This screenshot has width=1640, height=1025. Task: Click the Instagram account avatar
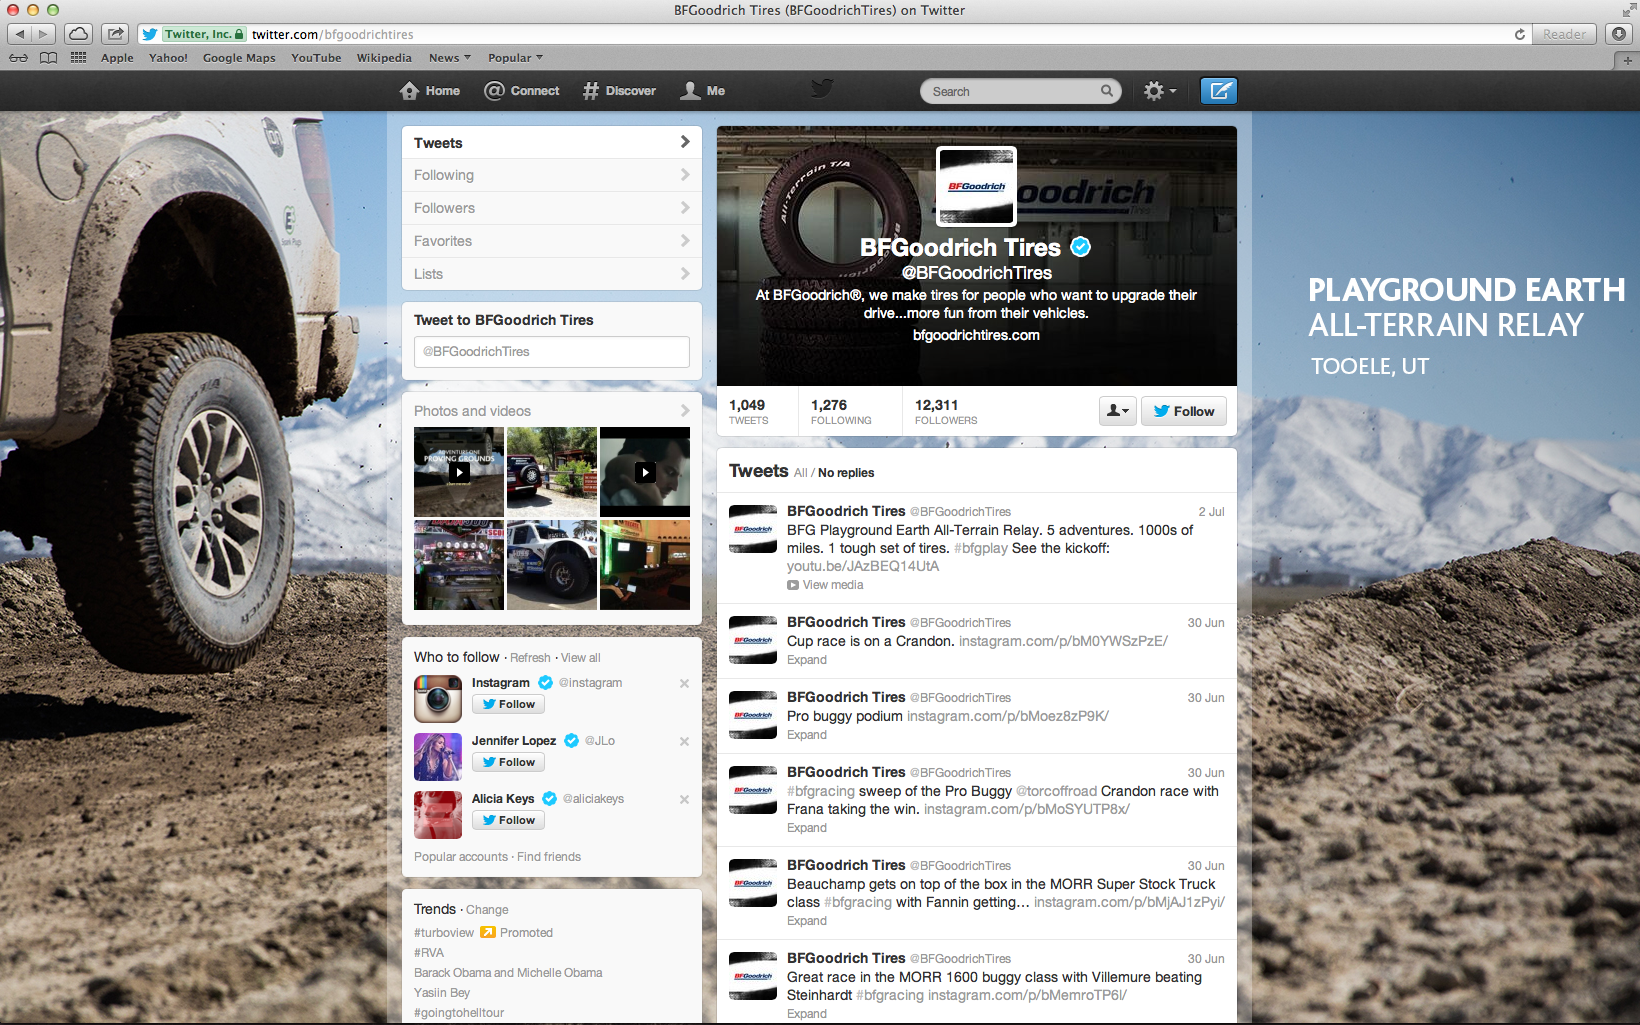[438, 698]
